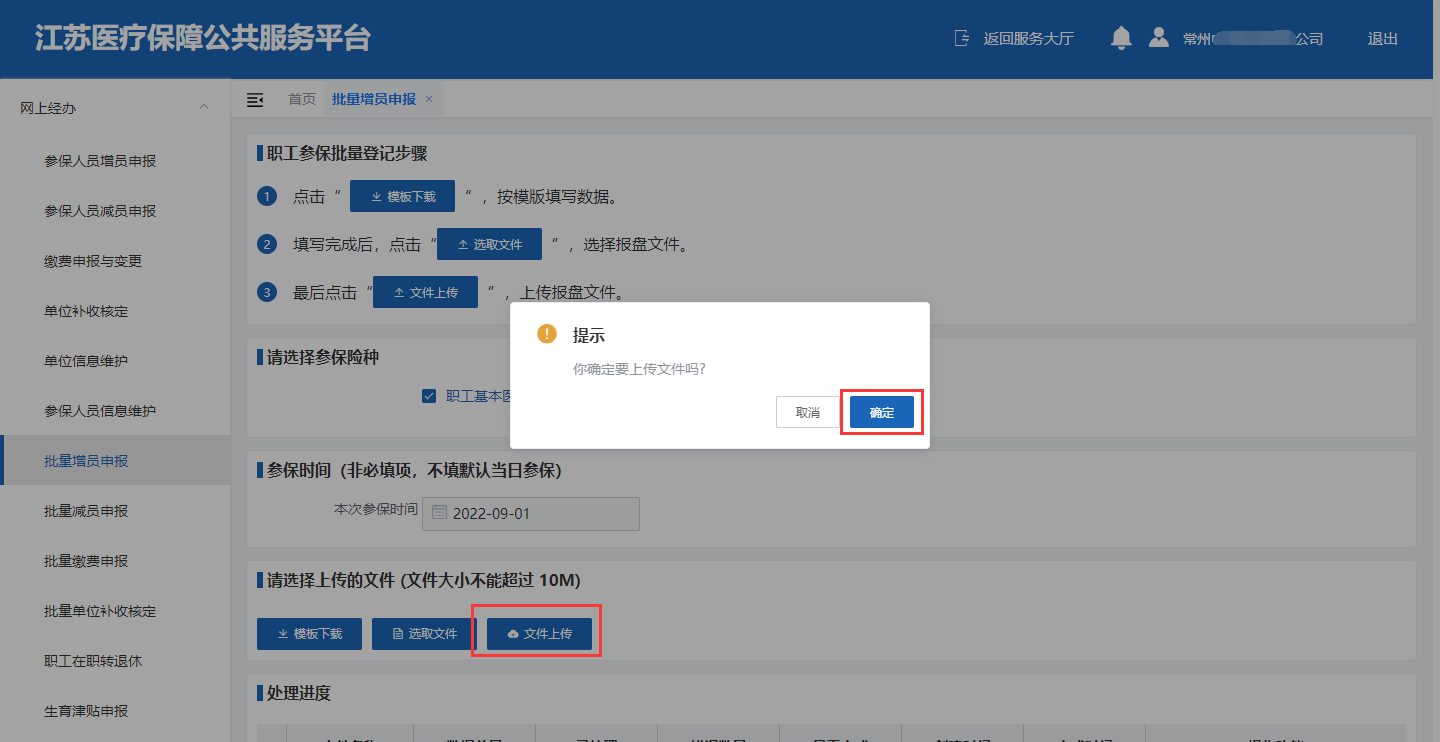Toggle the sidebar collapse hamburger icon
Image resolution: width=1440 pixels, height=742 pixels.
pyautogui.click(x=255, y=99)
